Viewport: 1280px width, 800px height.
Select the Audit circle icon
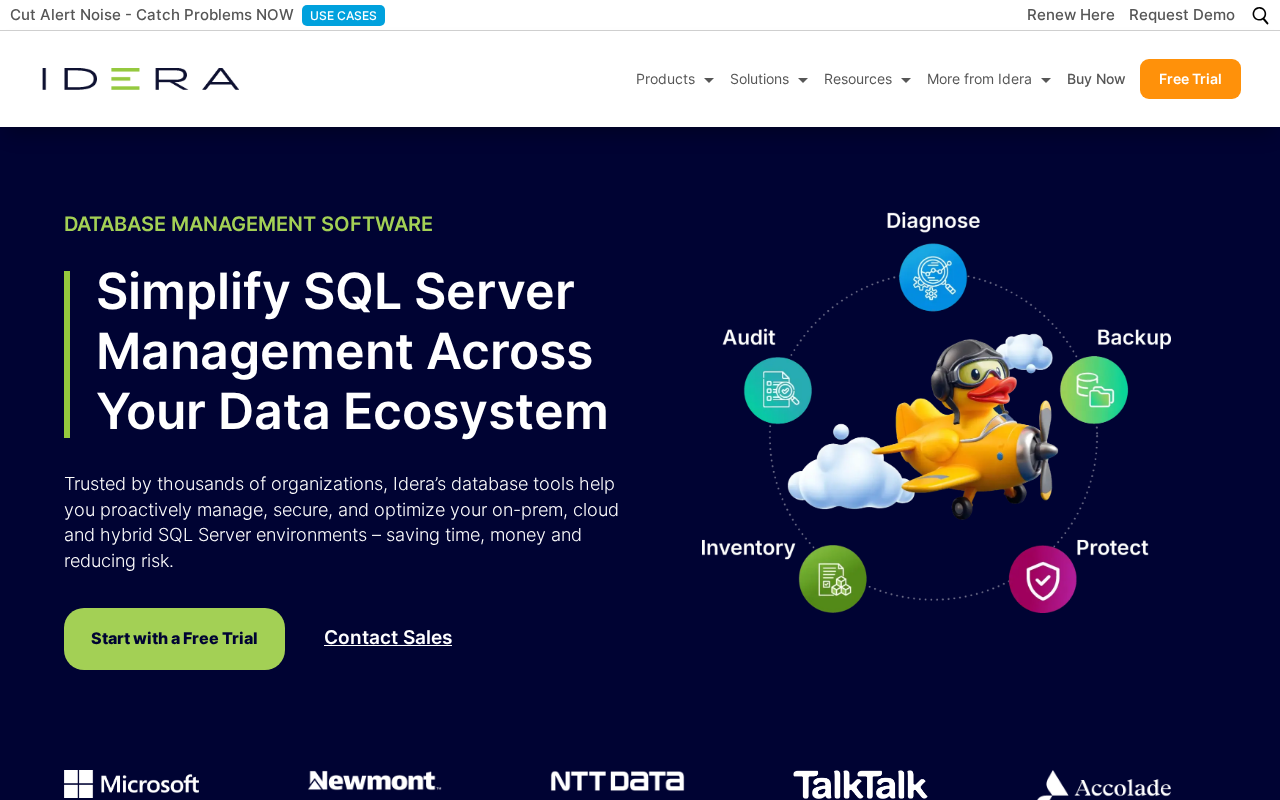[778, 390]
